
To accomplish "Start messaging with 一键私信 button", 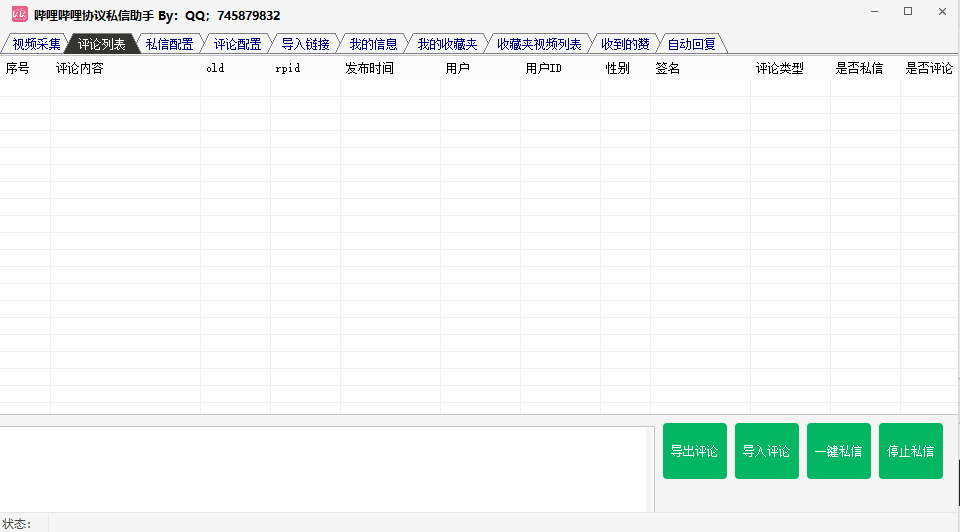I will pyautogui.click(x=838, y=451).
